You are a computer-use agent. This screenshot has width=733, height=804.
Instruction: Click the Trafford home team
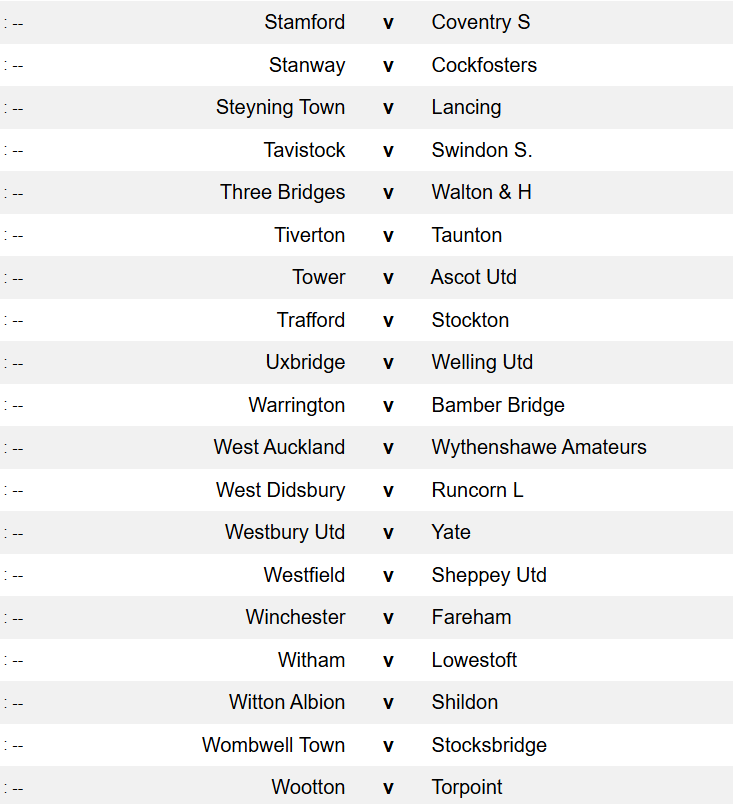(x=311, y=320)
